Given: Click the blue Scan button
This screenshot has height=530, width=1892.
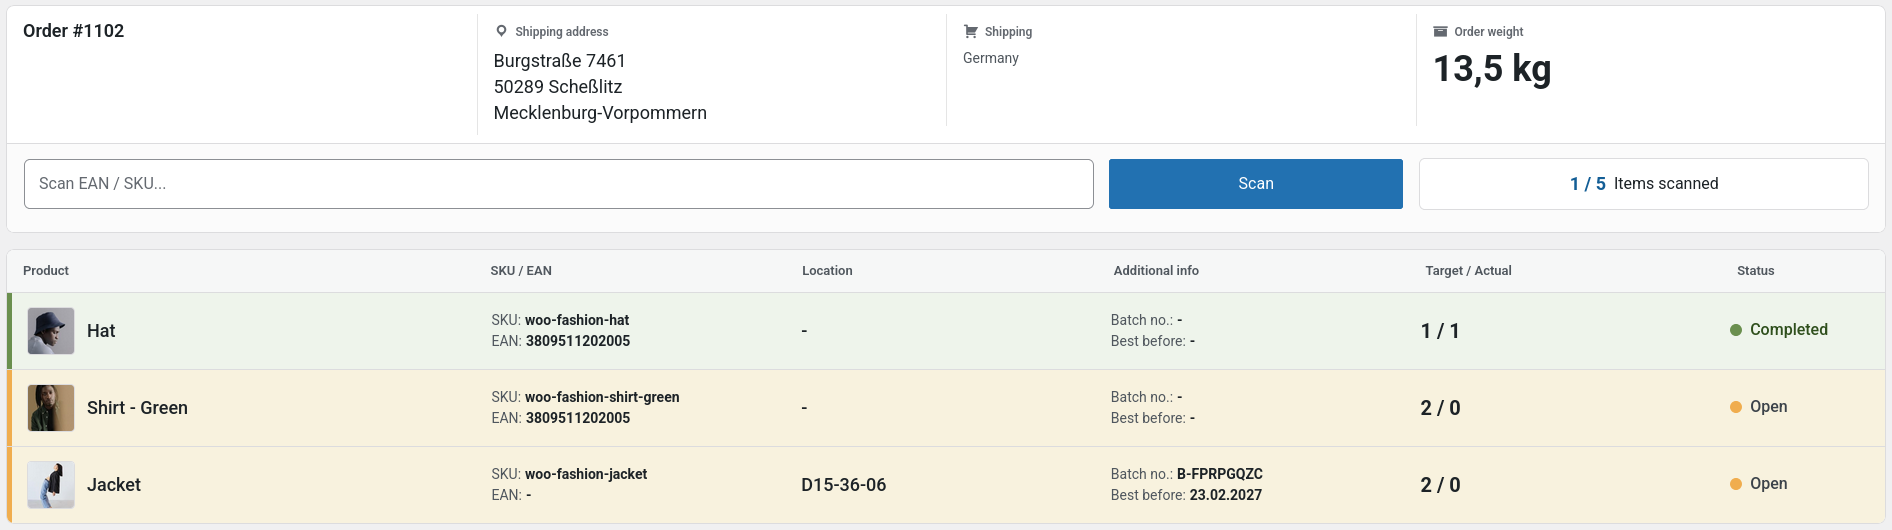Looking at the screenshot, I should pyautogui.click(x=1256, y=184).
